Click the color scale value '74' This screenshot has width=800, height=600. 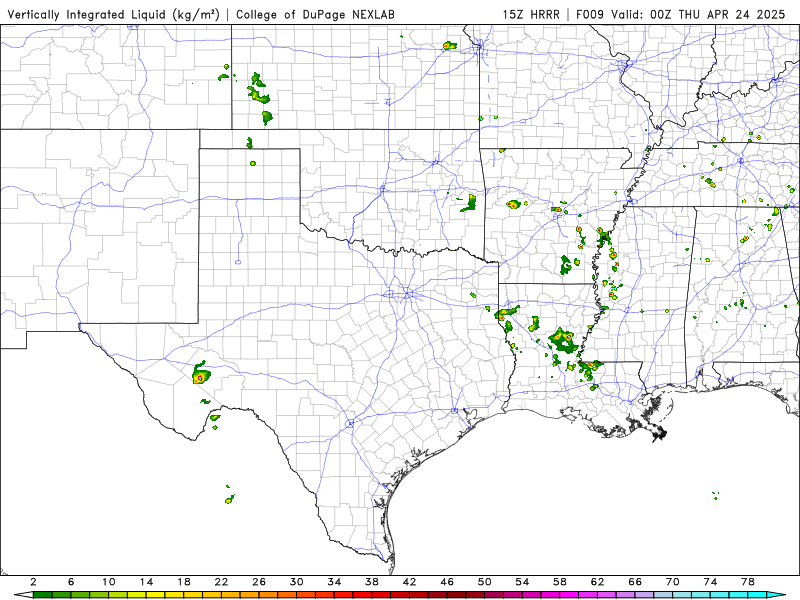pos(710,582)
